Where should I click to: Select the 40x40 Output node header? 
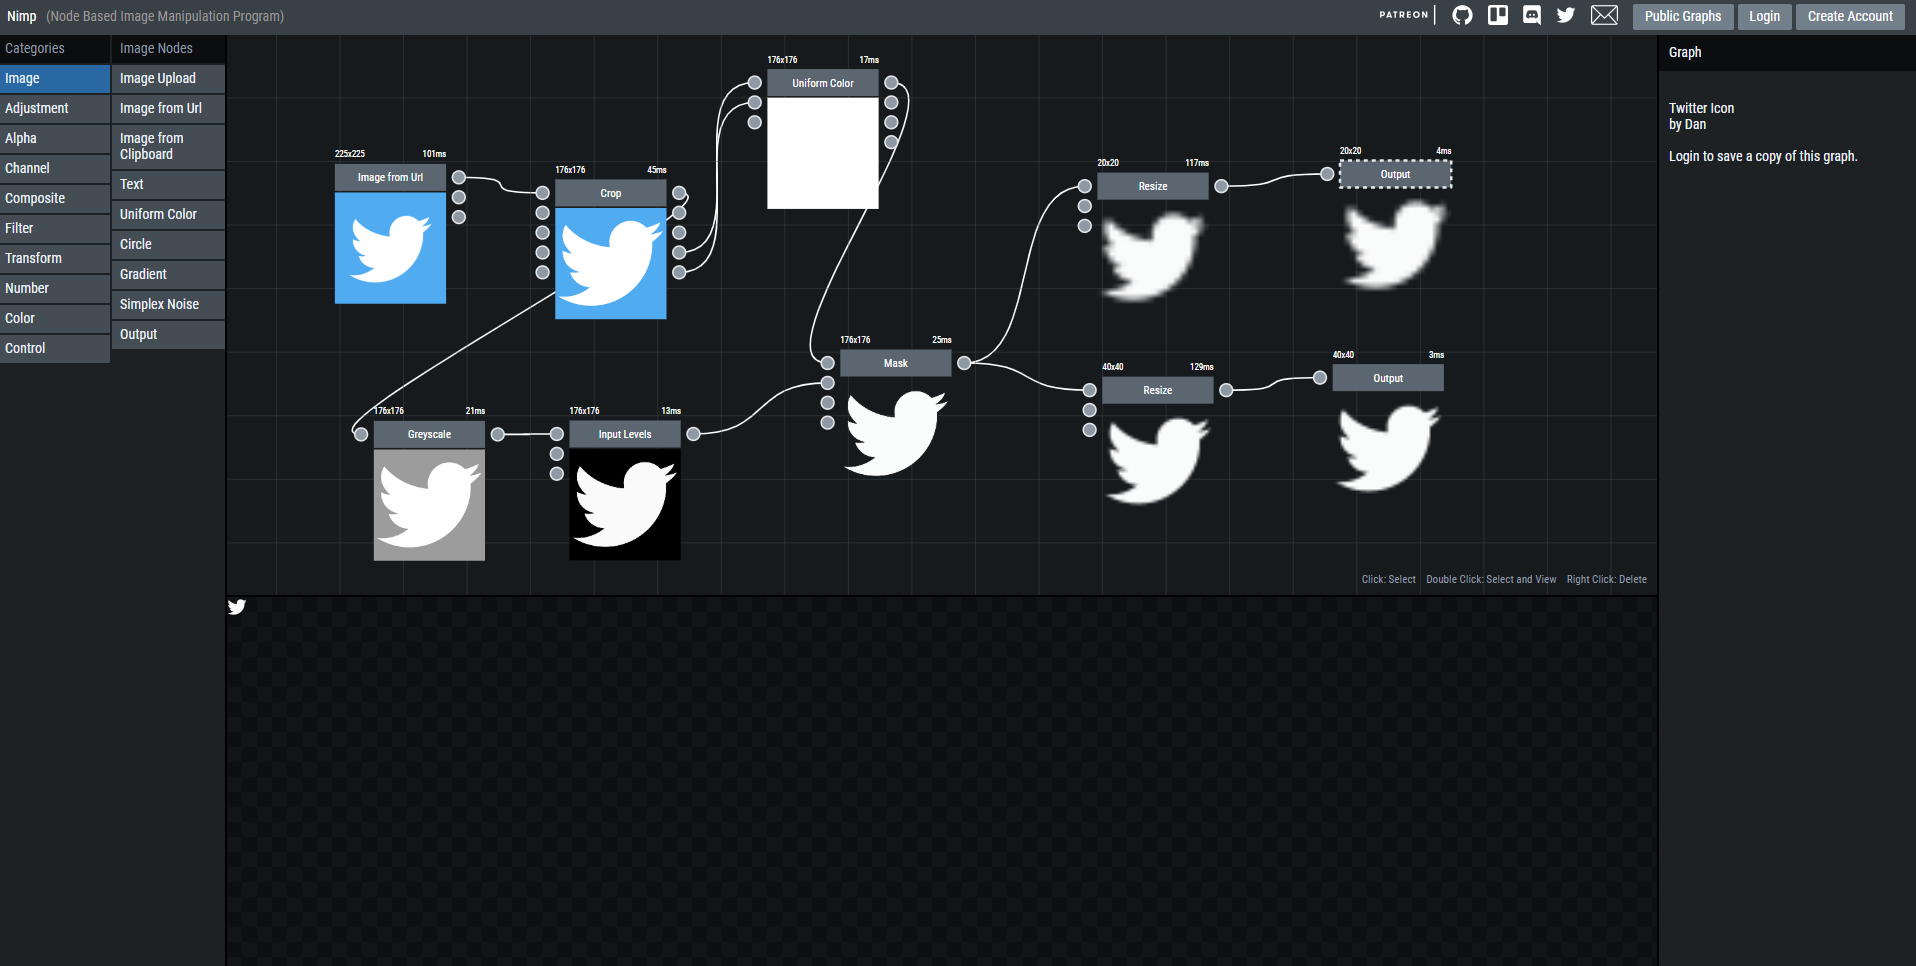click(x=1388, y=378)
